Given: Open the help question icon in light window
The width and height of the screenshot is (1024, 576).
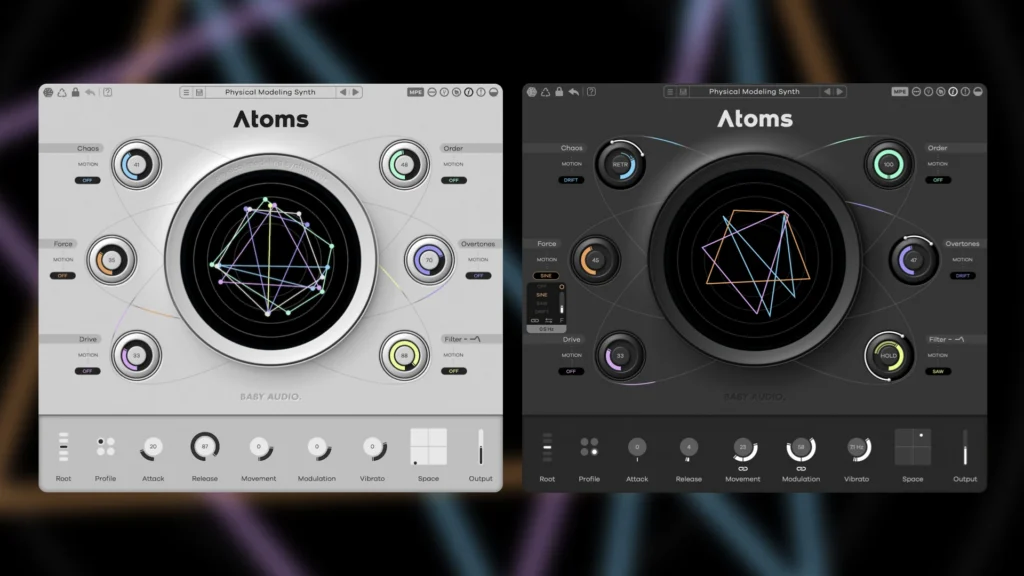Looking at the screenshot, I should 108,92.
